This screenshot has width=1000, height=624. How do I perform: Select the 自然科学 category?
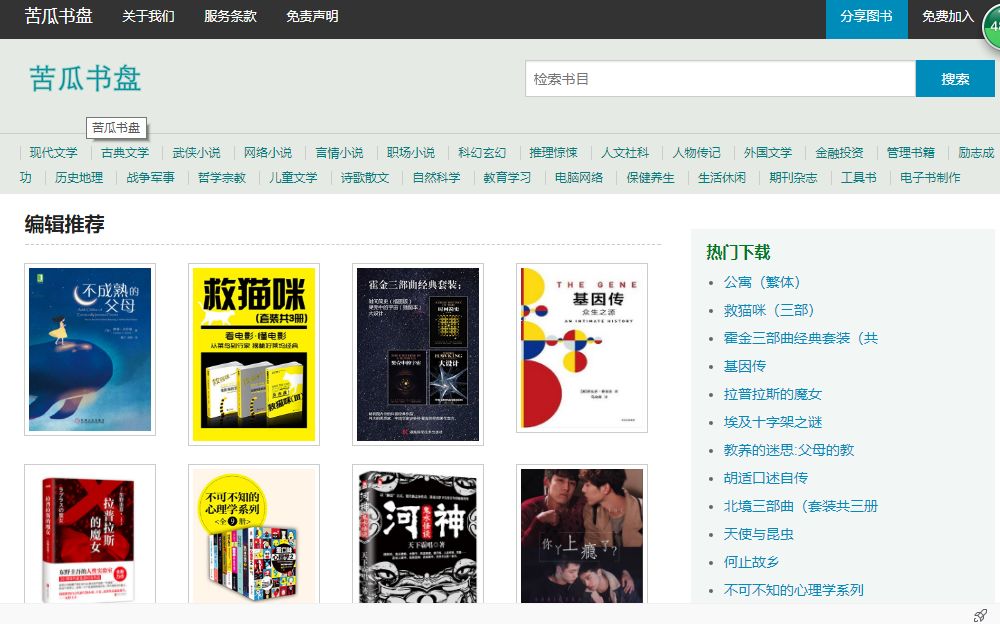click(436, 177)
